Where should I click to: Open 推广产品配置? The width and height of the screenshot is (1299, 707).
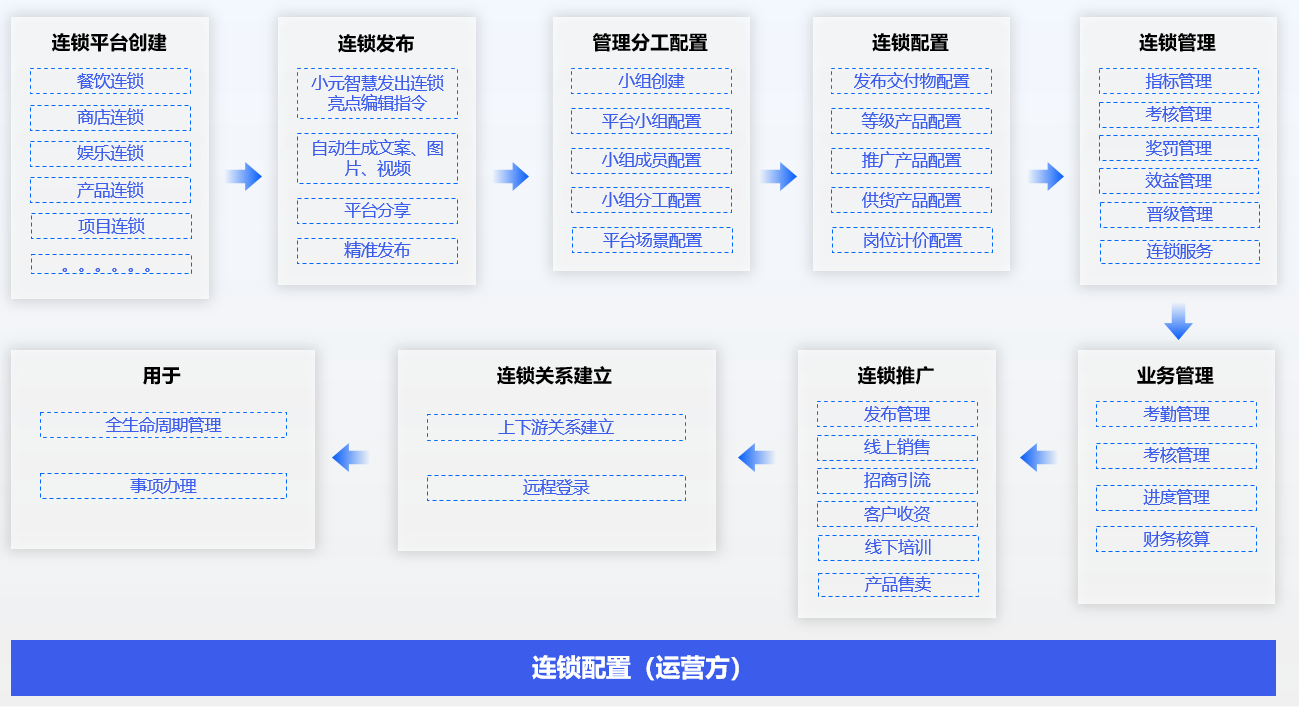pyautogui.click(x=911, y=160)
